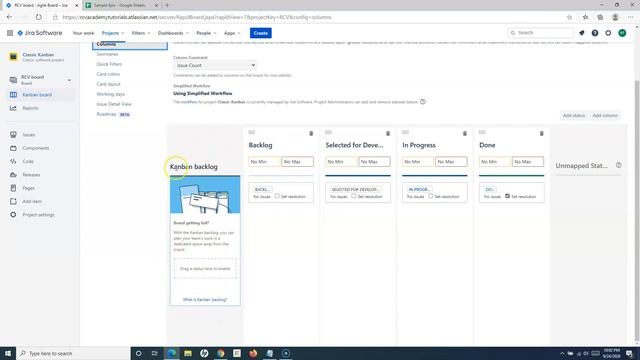Grab the Done column drag handle
This screenshot has width=640, height=360.
482,132
